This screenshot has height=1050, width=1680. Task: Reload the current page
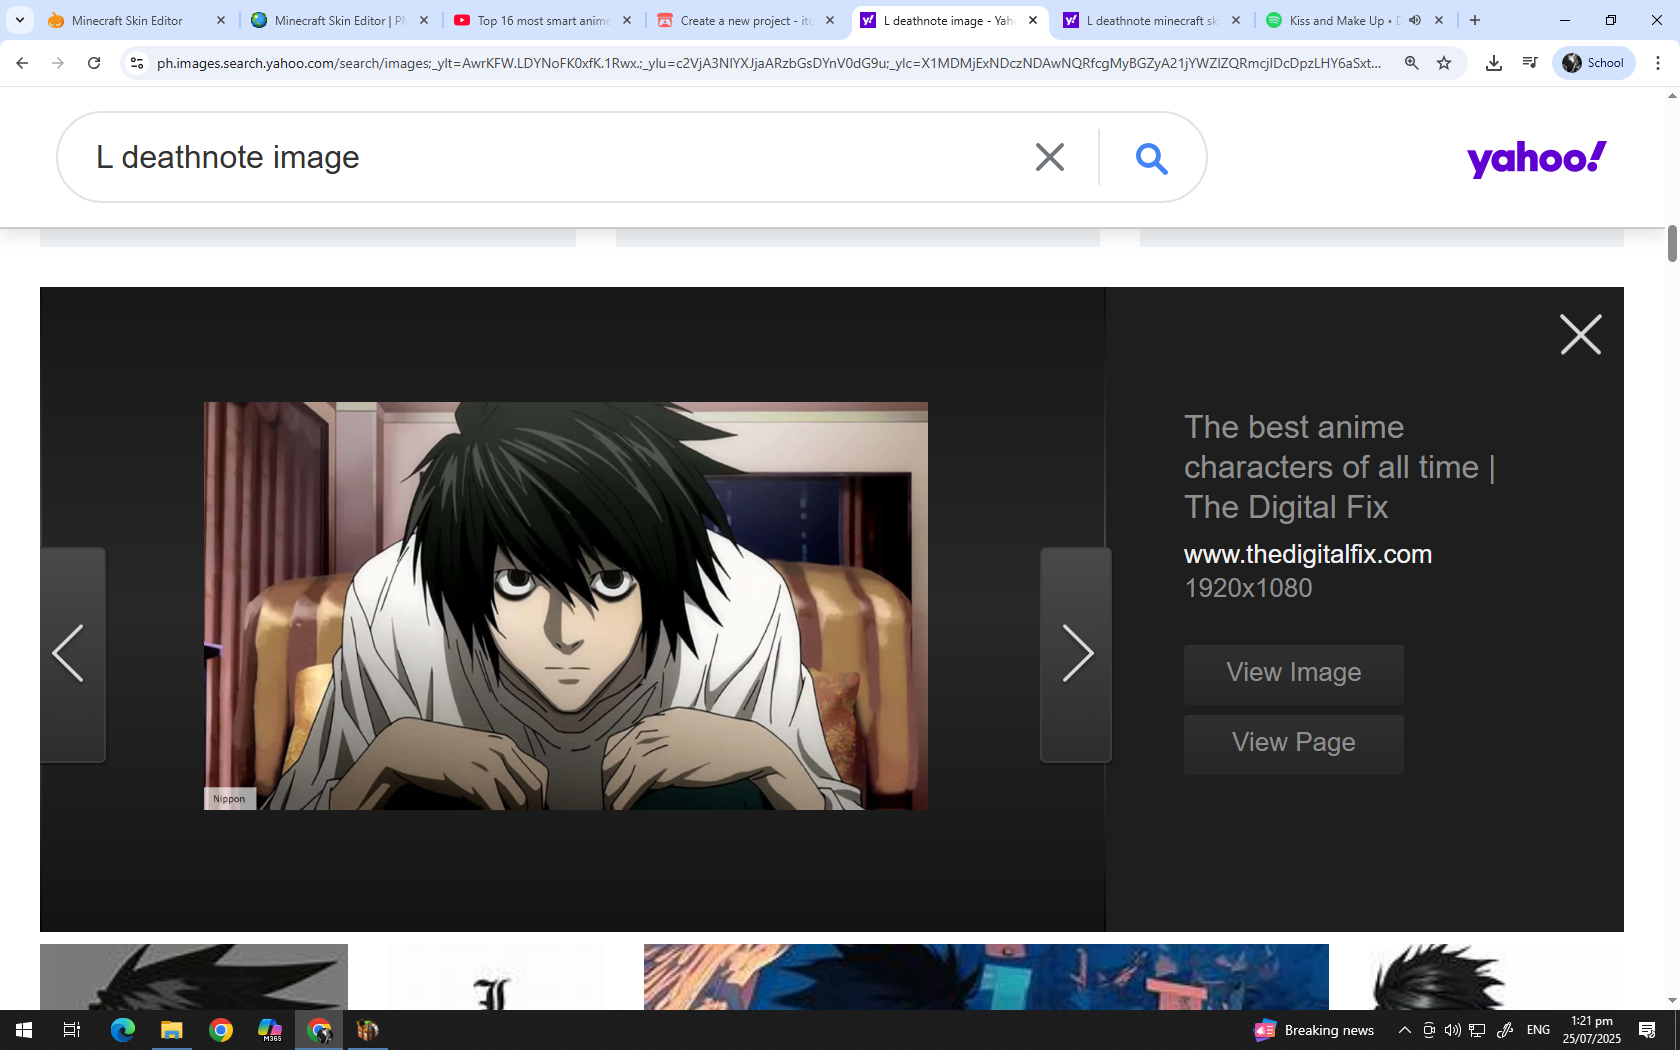(x=94, y=63)
